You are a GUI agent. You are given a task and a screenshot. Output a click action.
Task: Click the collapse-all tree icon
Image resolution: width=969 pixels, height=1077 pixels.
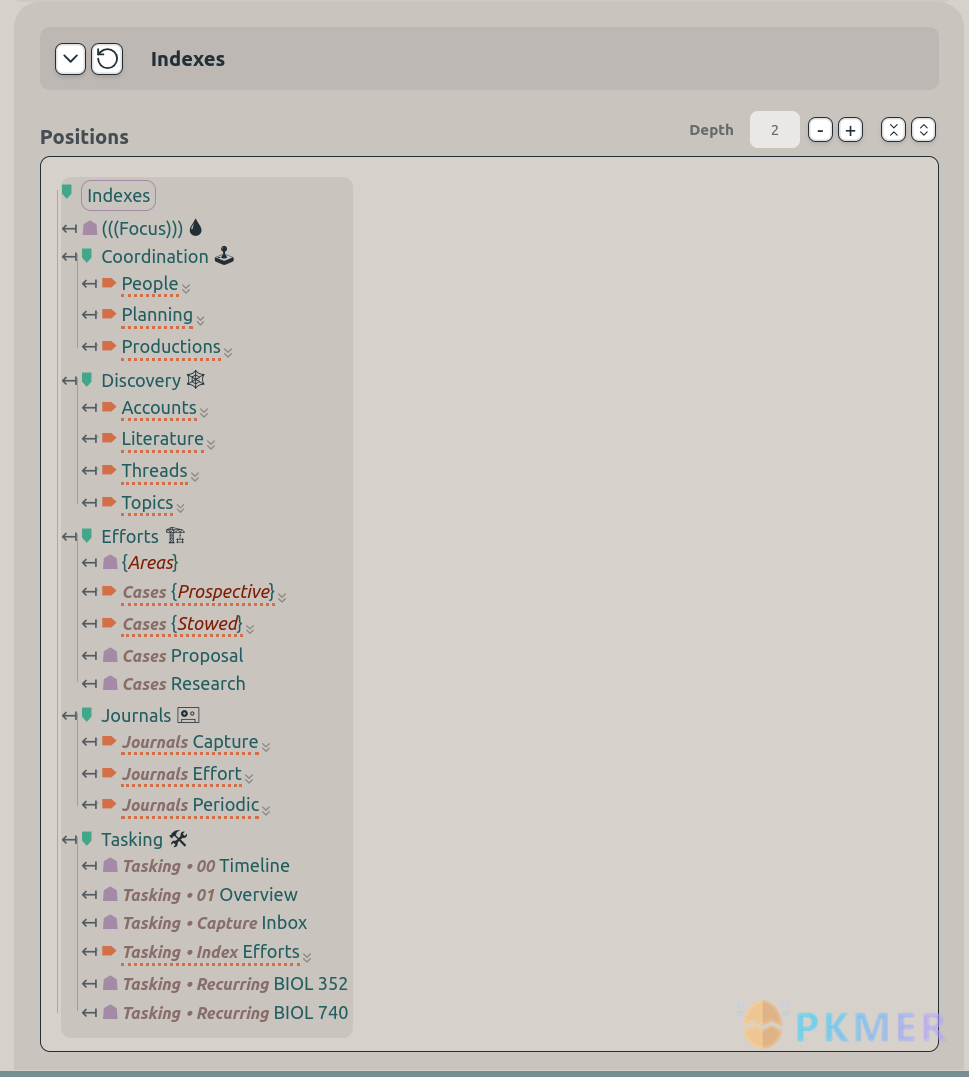(x=893, y=130)
